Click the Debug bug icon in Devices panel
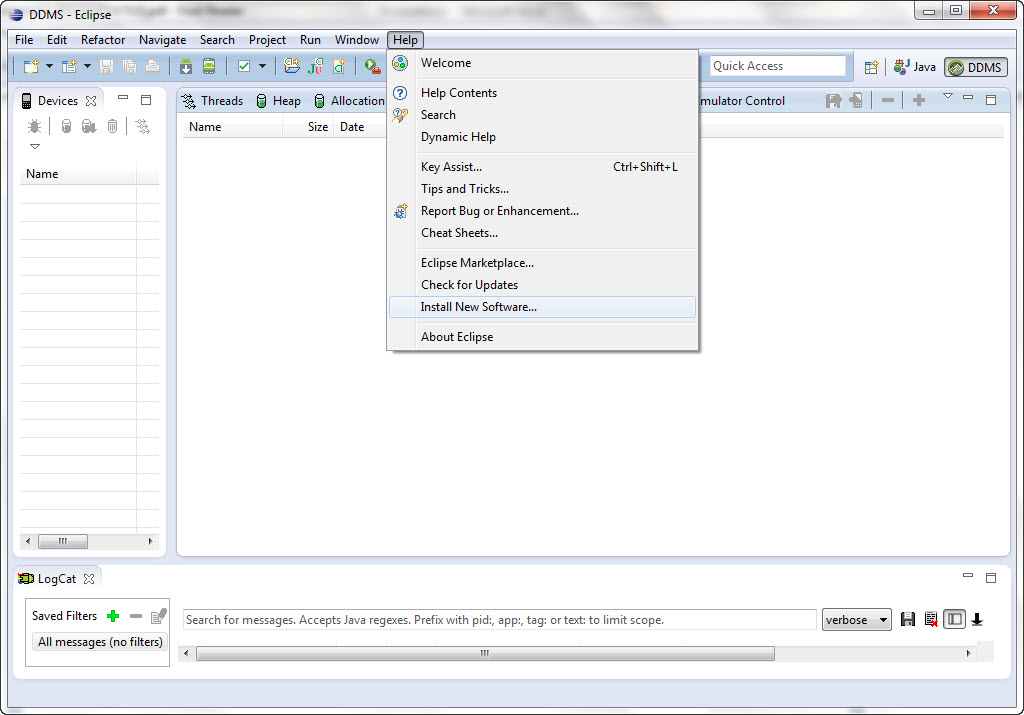 pyautogui.click(x=34, y=126)
